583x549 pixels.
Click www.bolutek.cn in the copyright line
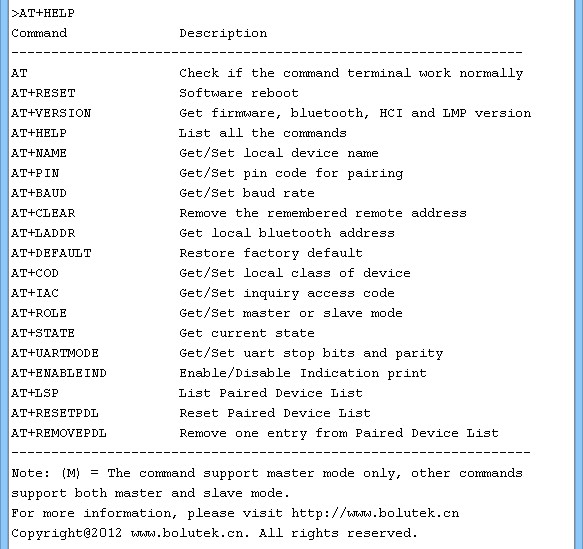coord(190,533)
